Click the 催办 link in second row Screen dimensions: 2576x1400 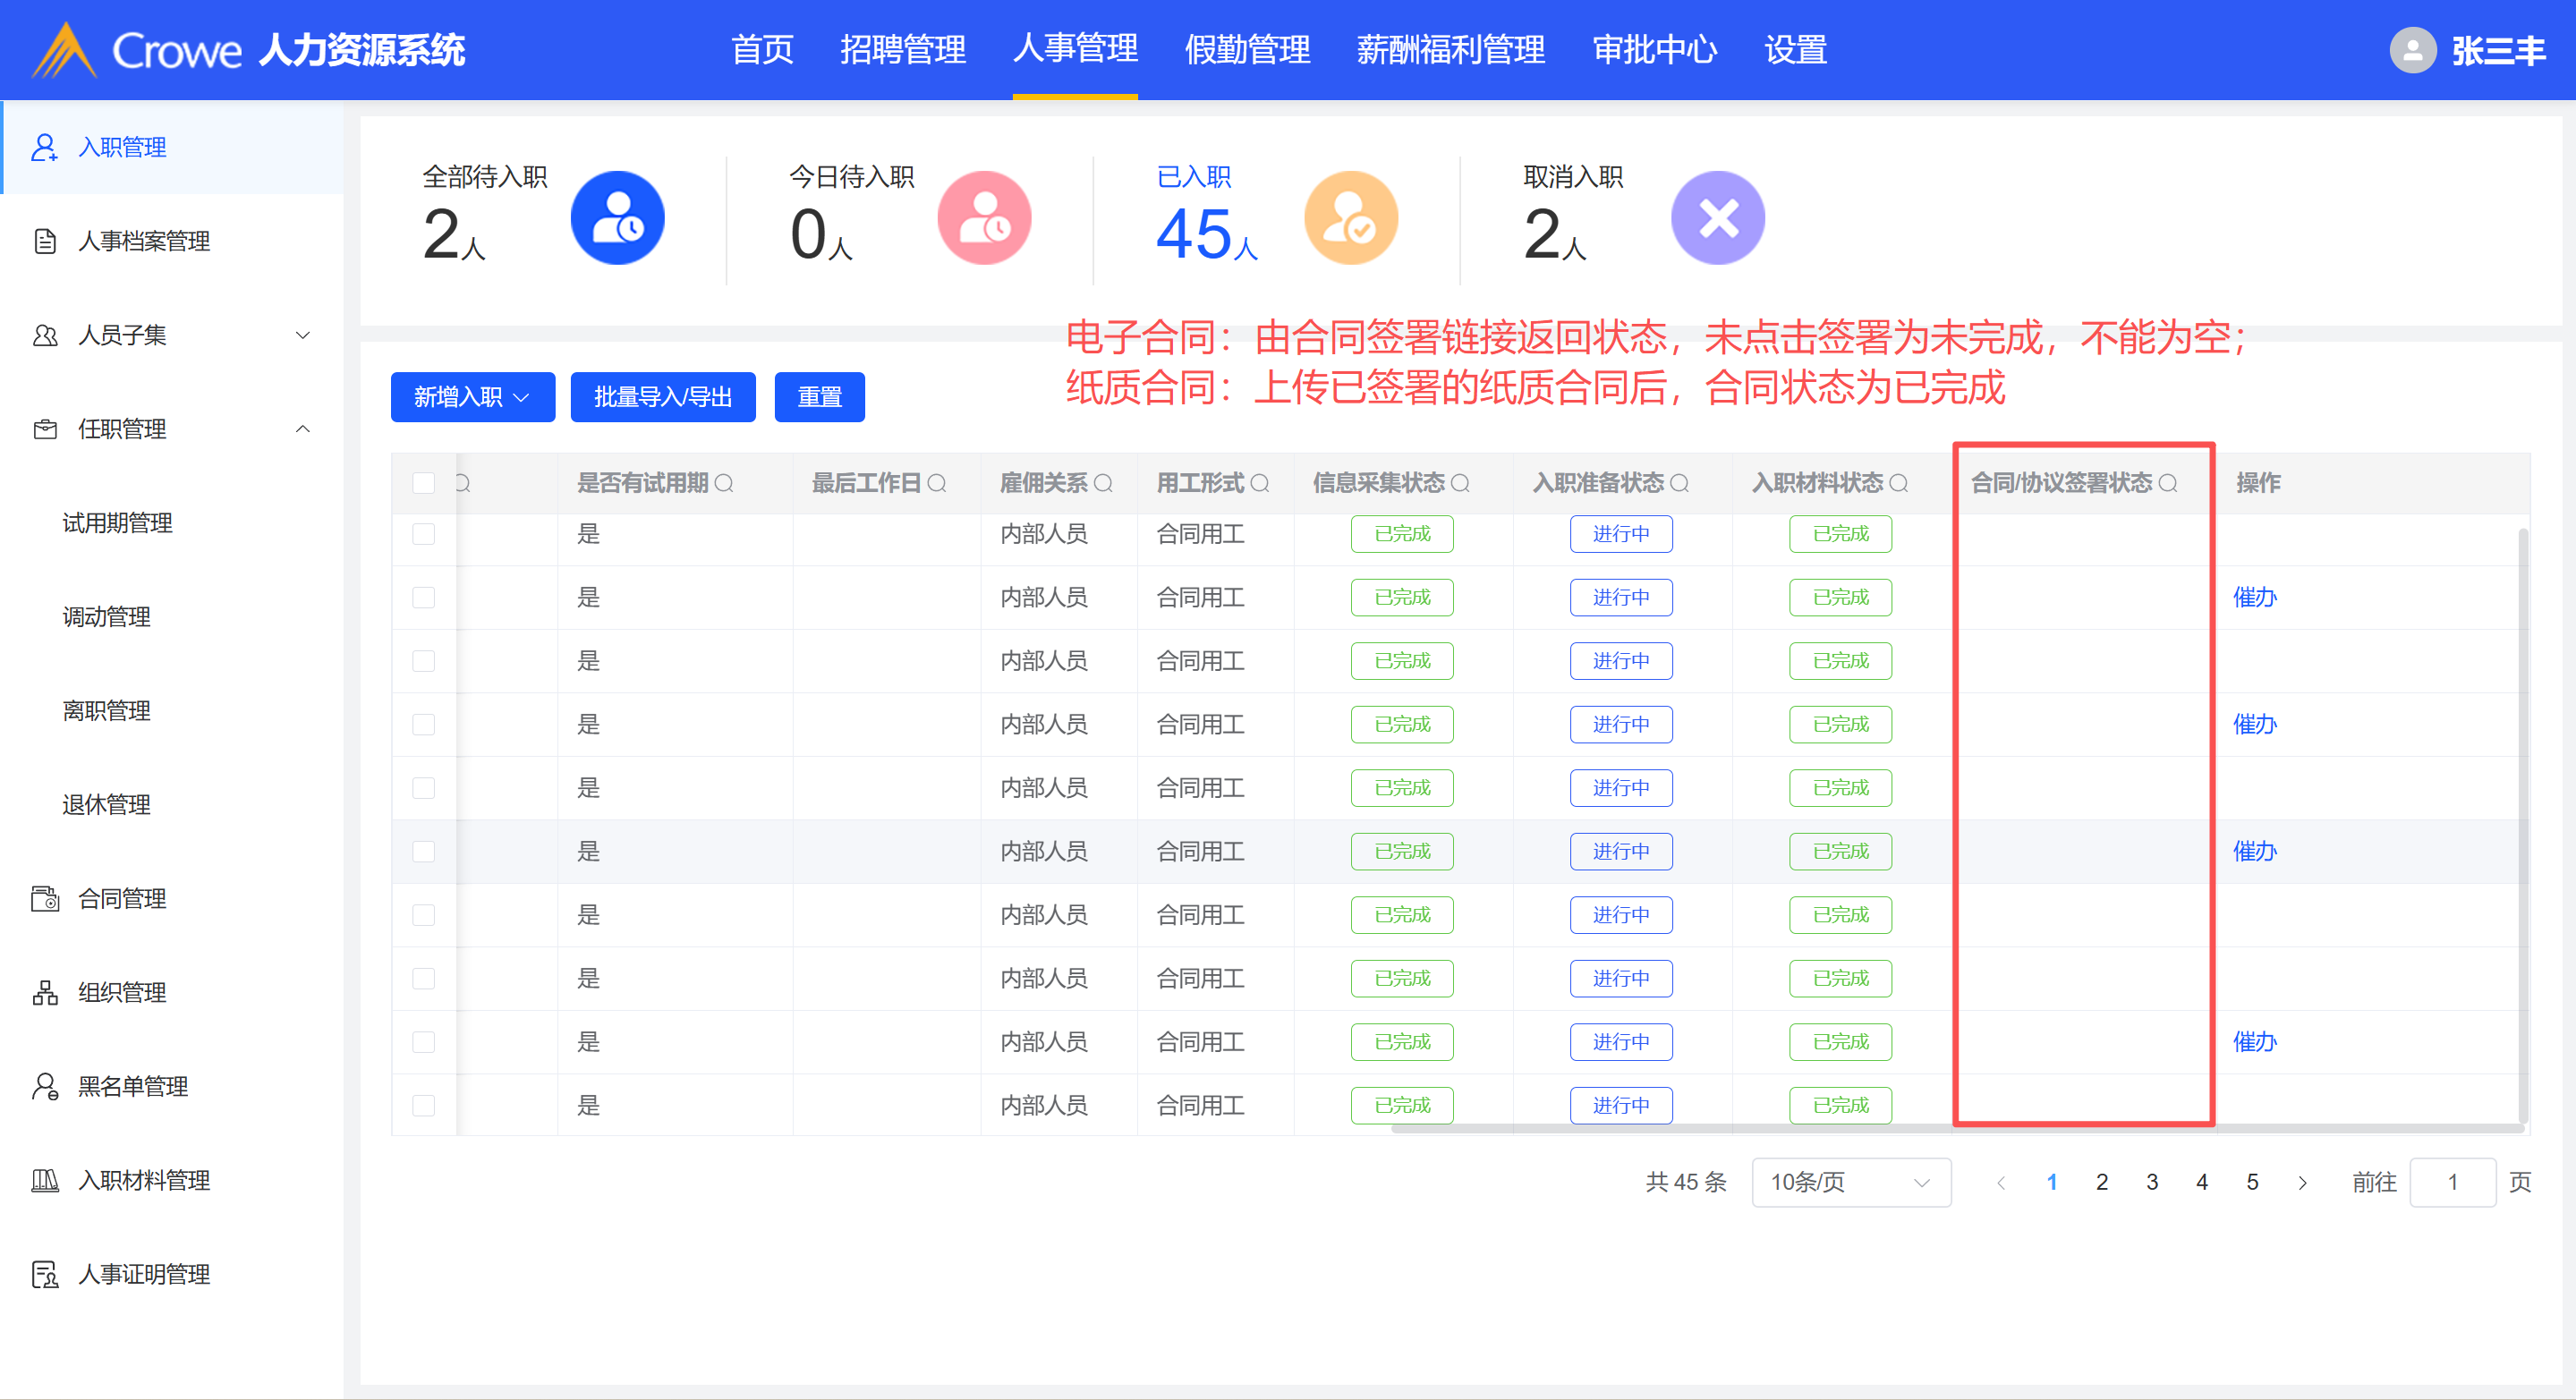pos(2254,597)
